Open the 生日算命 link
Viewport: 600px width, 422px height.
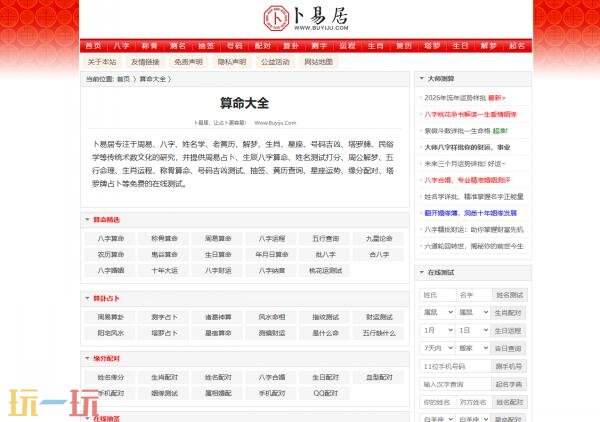[x=218, y=254]
